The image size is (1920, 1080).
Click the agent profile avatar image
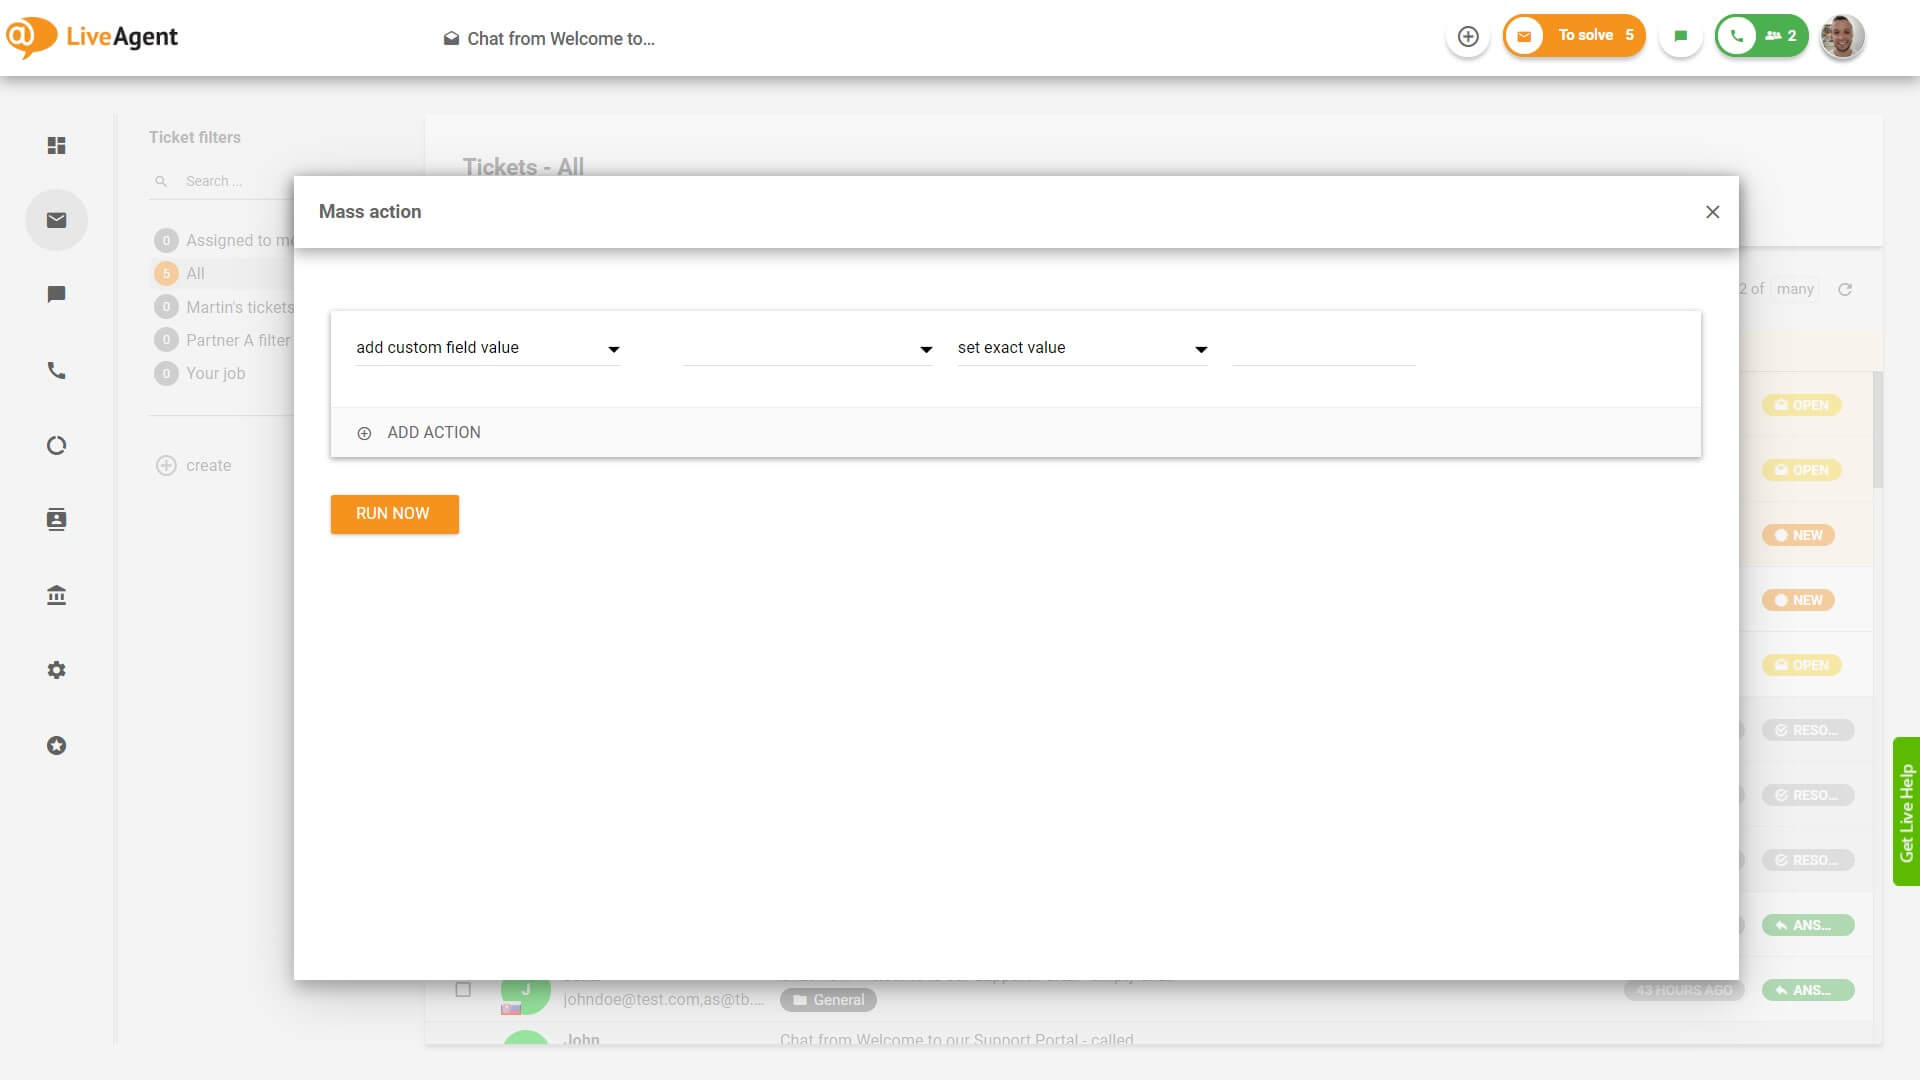pyautogui.click(x=1844, y=36)
